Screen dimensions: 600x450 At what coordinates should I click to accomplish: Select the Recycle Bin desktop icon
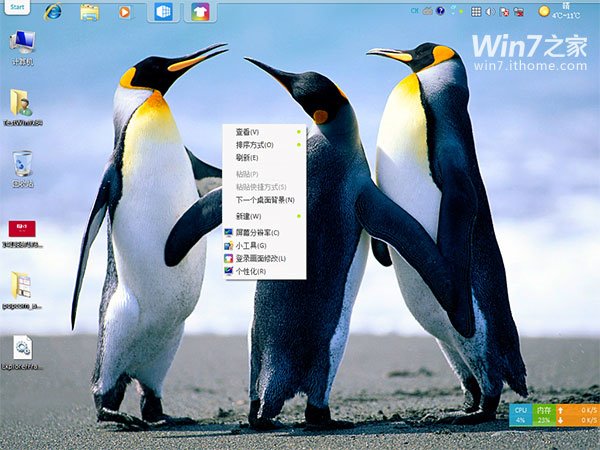[x=23, y=169]
